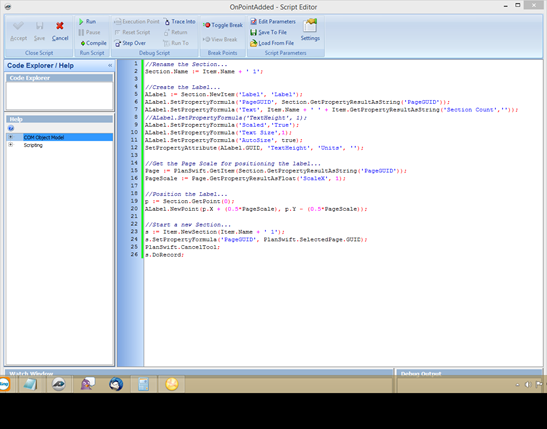
Task: Click the '//Rename the Section...' comment line
Action: (186, 64)
